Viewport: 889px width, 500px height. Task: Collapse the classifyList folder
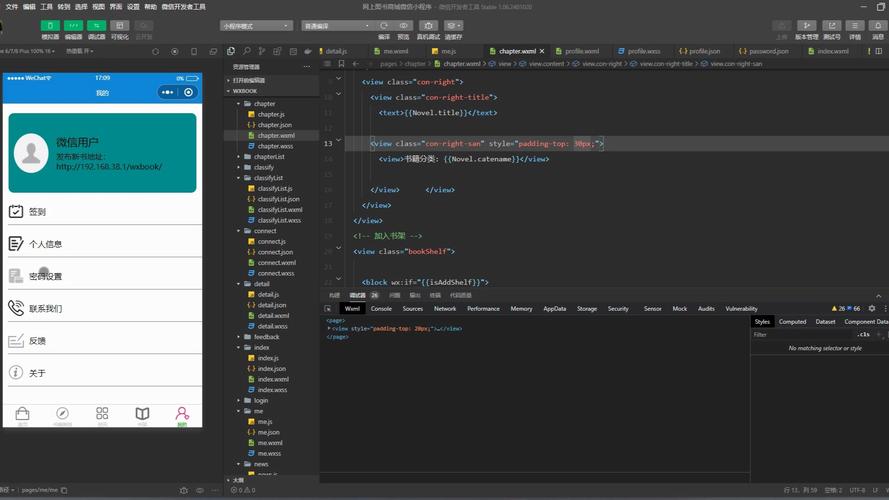239,178
